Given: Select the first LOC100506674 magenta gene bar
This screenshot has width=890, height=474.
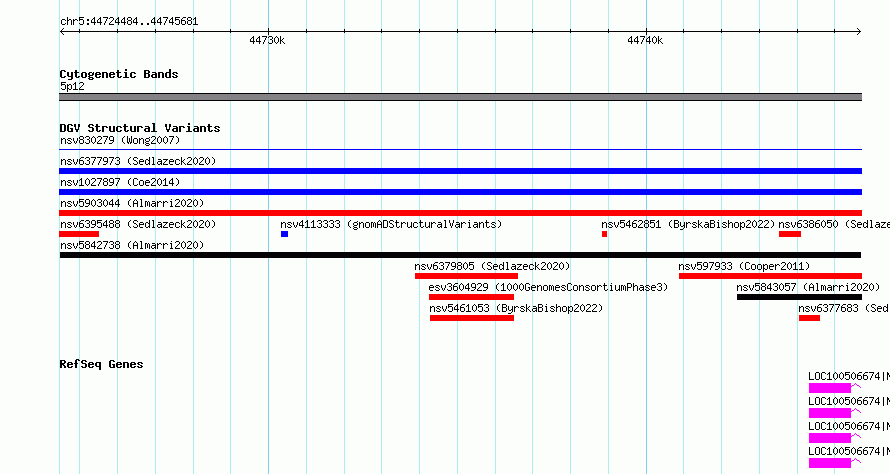Looking at the screenshot, I should [x=830, y=388].
